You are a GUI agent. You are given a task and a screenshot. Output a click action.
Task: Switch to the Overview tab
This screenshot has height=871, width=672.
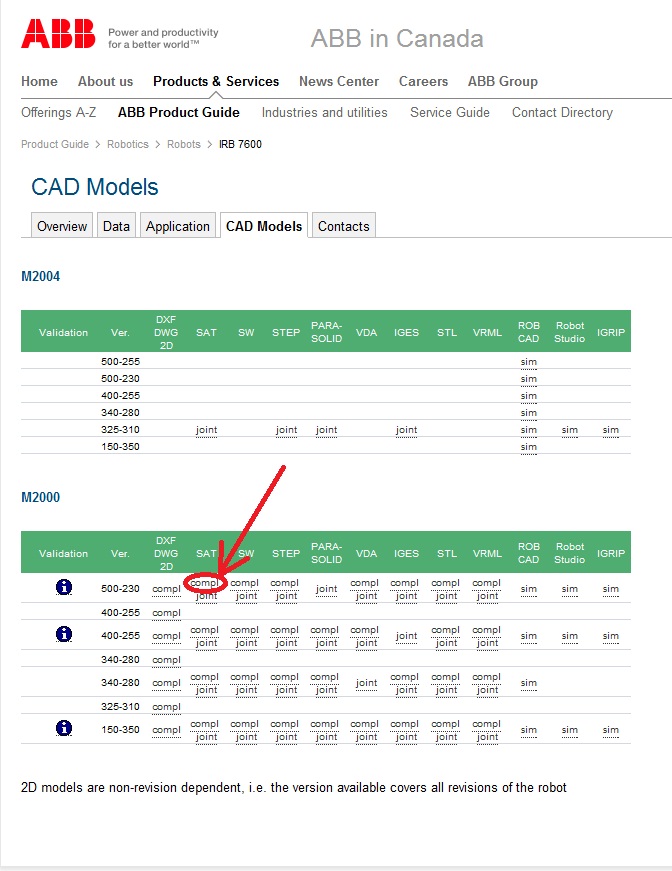62,226
